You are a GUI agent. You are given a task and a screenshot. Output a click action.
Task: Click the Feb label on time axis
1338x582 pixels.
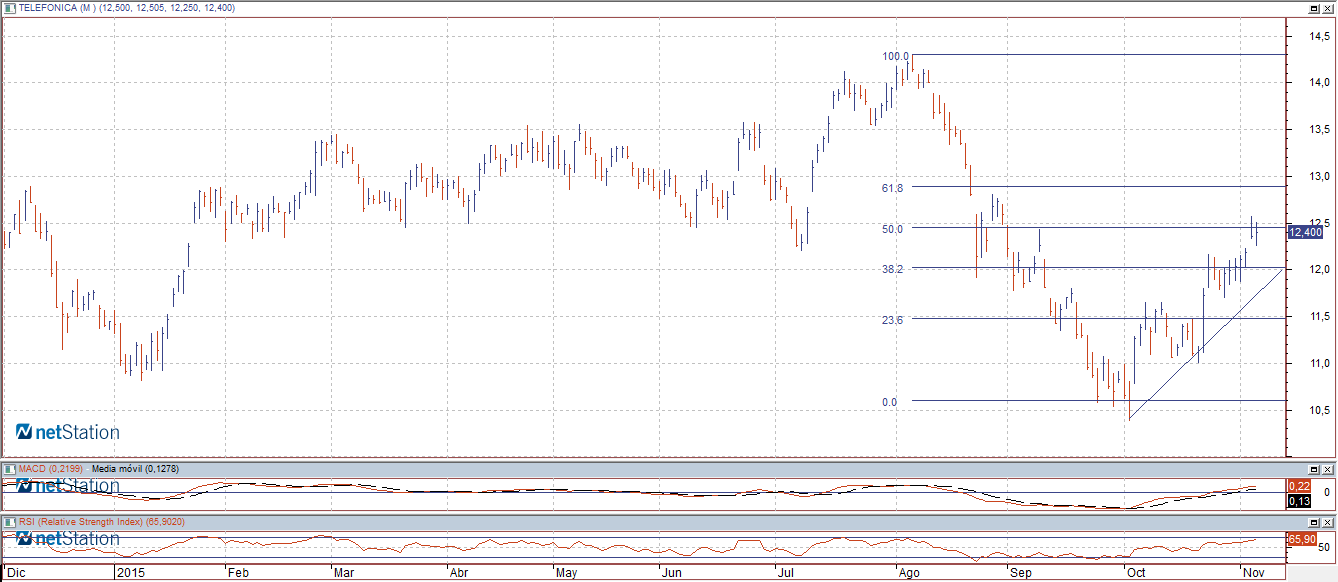click(238, 573)
